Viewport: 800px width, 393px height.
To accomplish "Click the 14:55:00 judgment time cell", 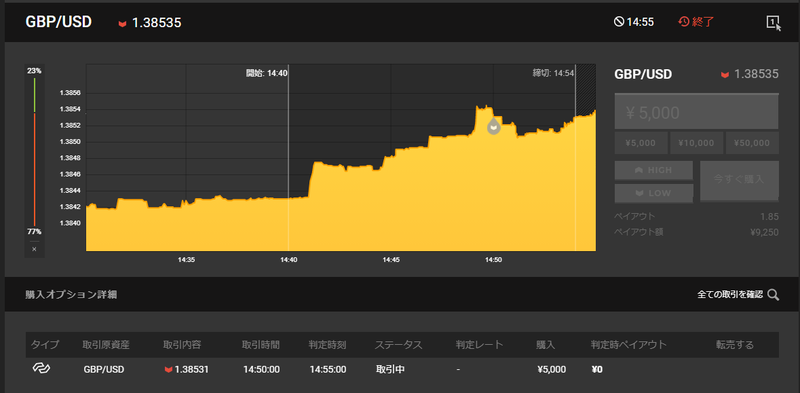I will click(x=328, y=370).
